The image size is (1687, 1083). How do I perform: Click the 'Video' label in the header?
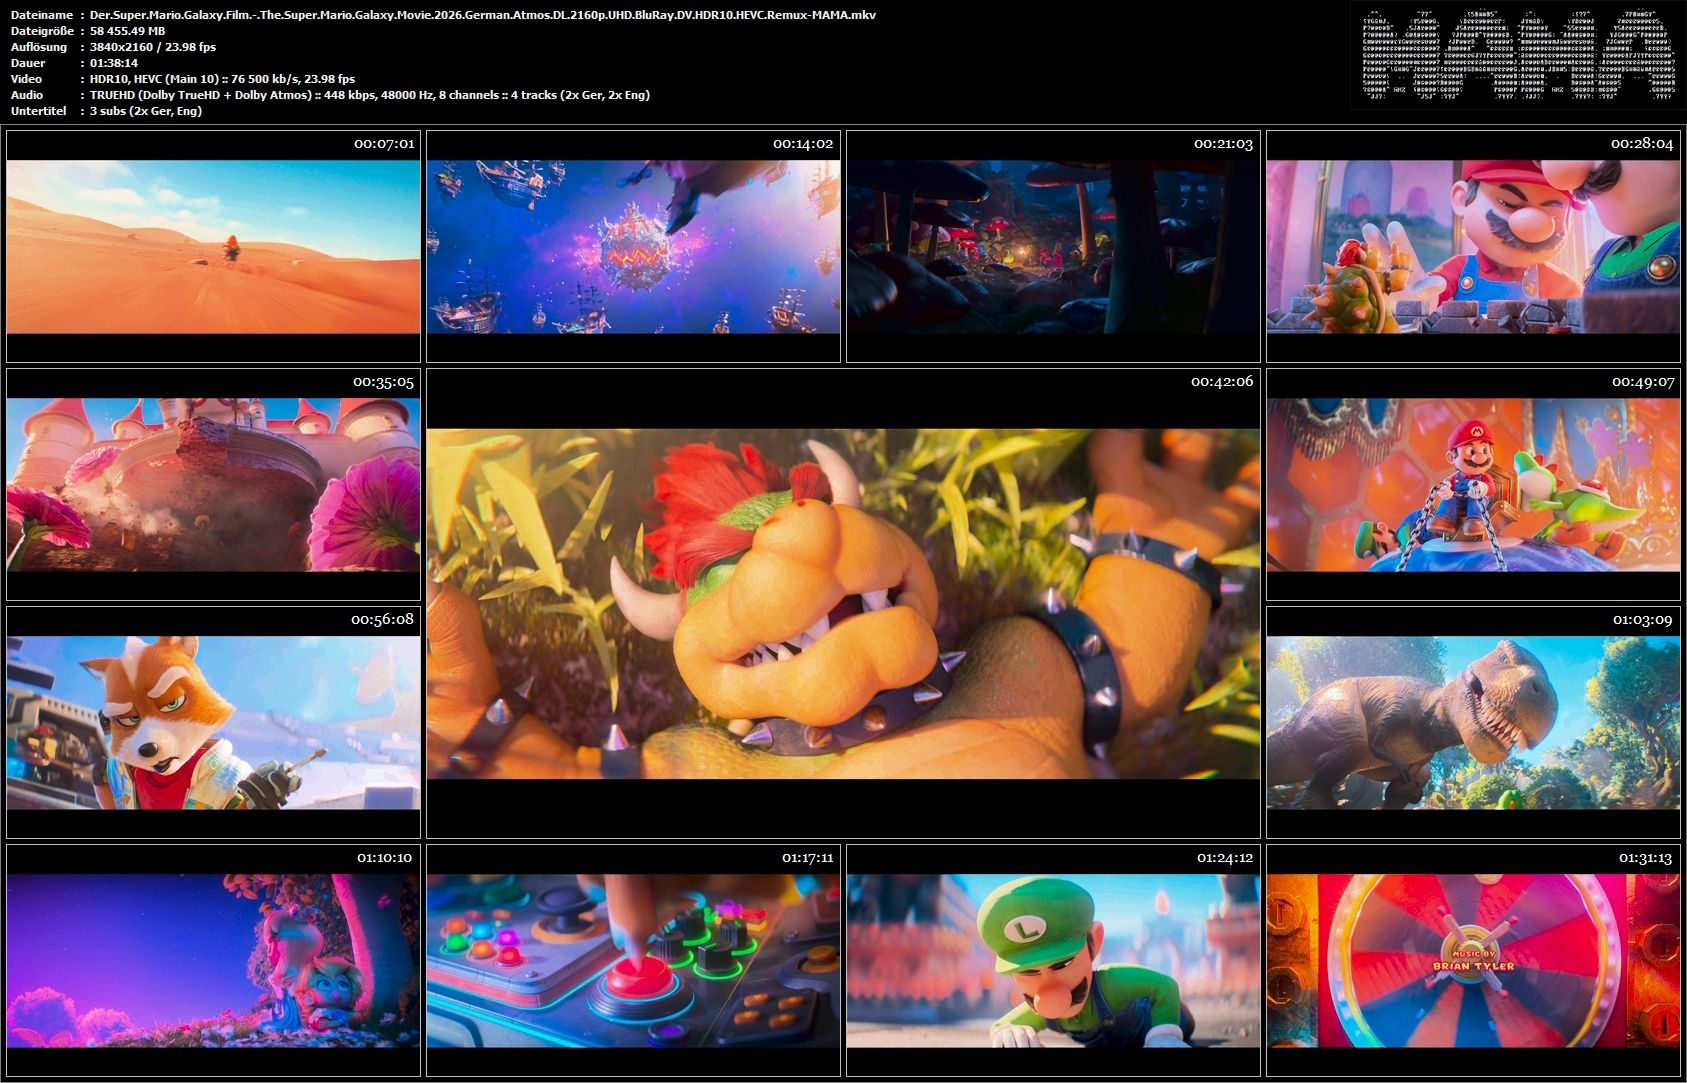pyautogui.click(x=27, y=79)
